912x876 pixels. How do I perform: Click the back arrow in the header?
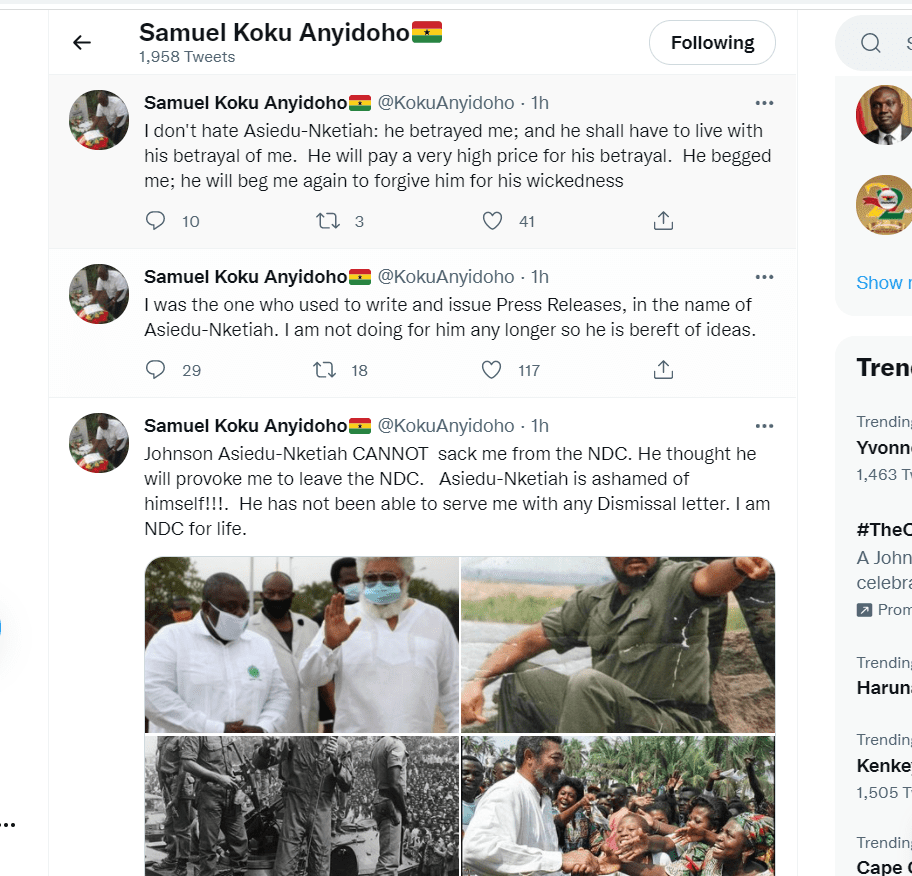[x=82, y=42]
